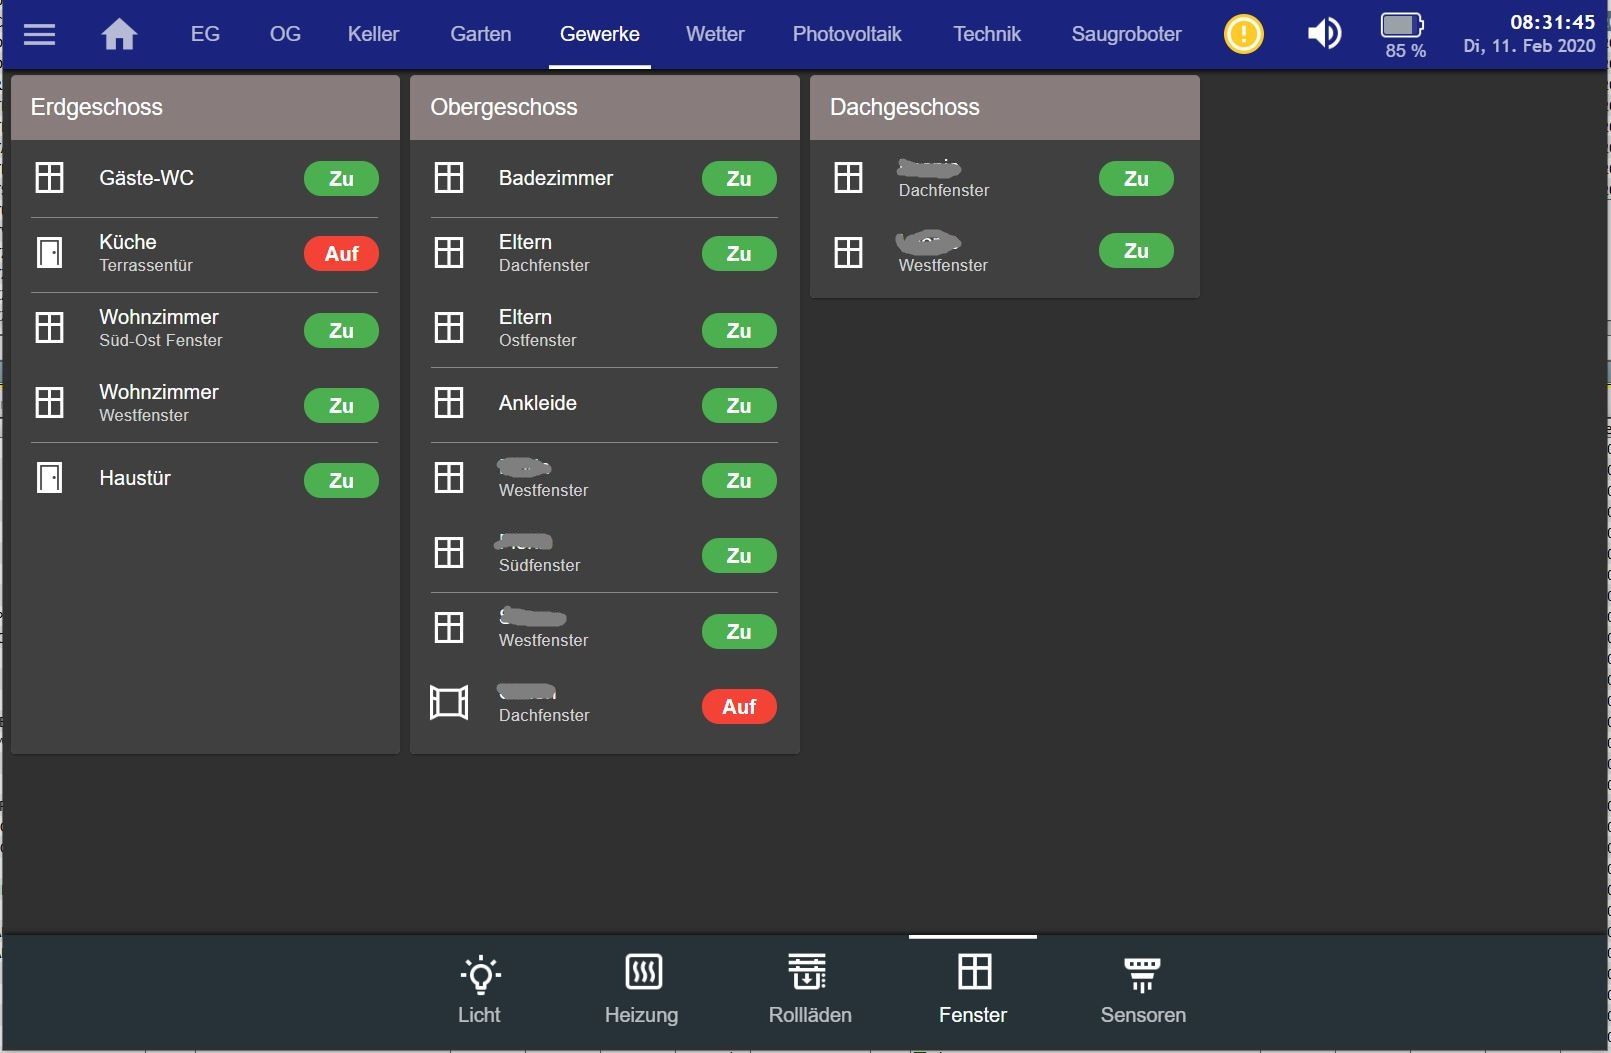Click the yellow warning notification icon
Viewport: 1611px width, 1053px height.
[1244, 34]
